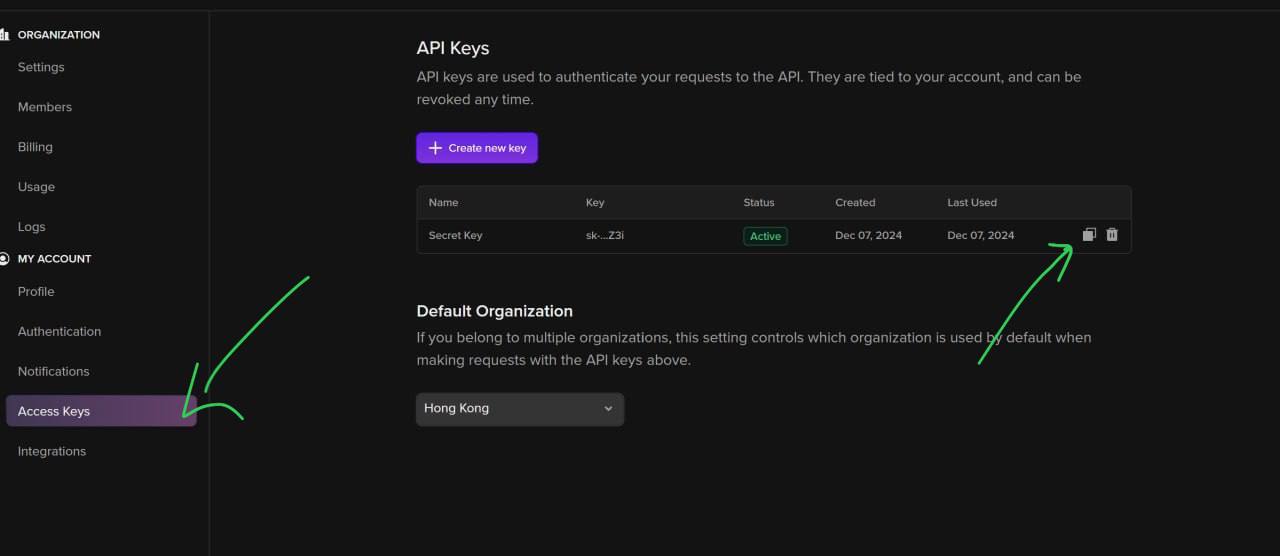
Task: Click the Create new key button
Action: (x=477, y=148)
